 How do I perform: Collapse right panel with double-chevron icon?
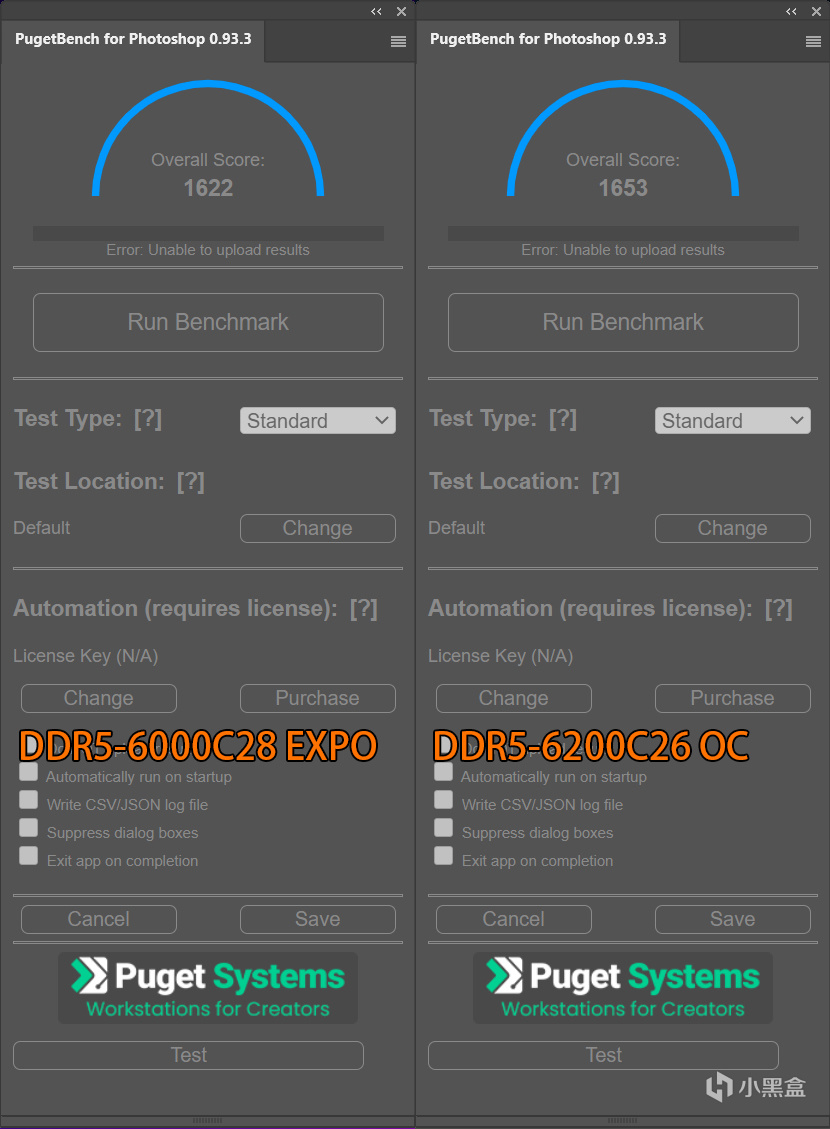pos(791,12)
